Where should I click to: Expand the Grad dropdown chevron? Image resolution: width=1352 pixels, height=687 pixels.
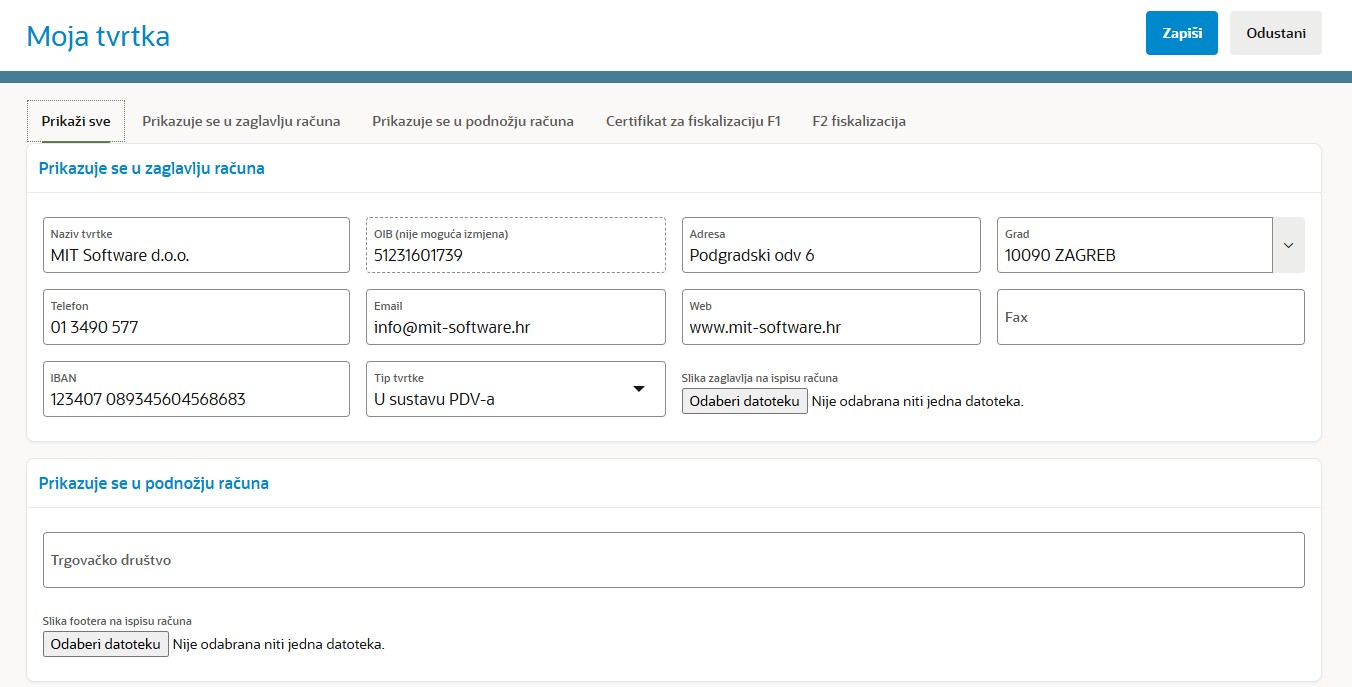coord(1288,245)
